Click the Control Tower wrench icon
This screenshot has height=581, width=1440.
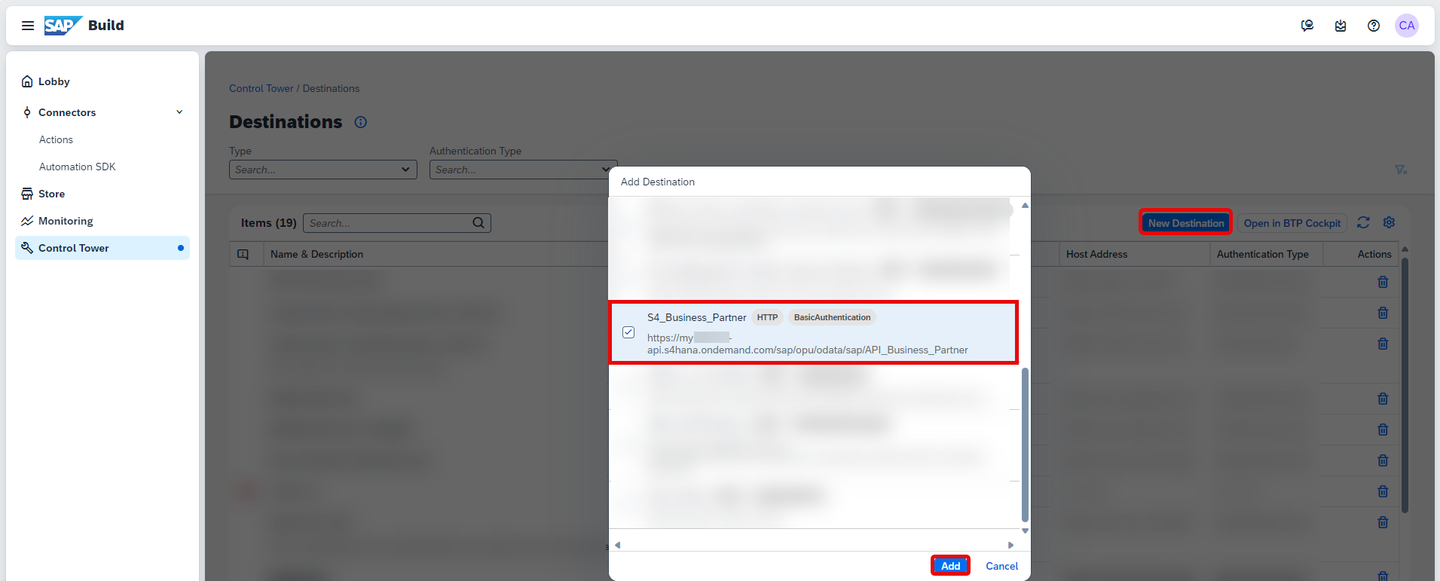pos(27,248)
